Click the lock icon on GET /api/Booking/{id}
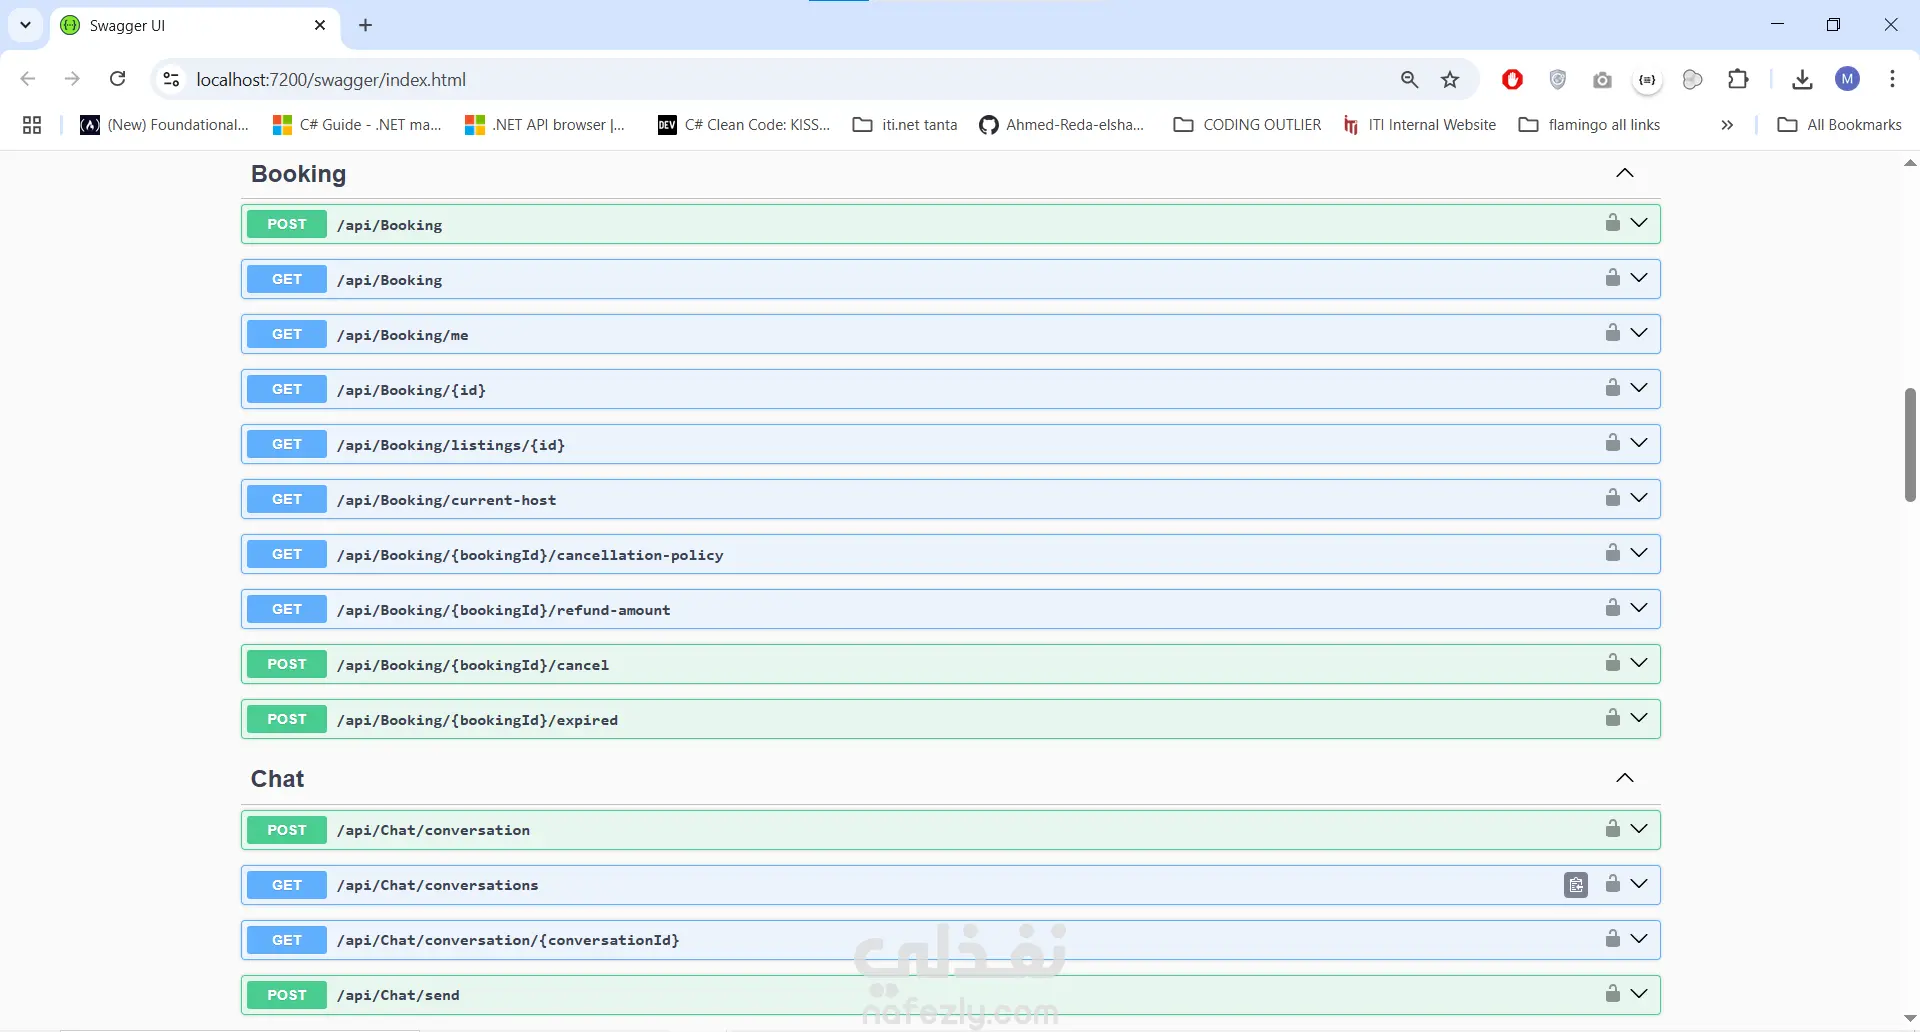The height and width of the screenshot is (1032, 1920). (x=1612, y=388)
